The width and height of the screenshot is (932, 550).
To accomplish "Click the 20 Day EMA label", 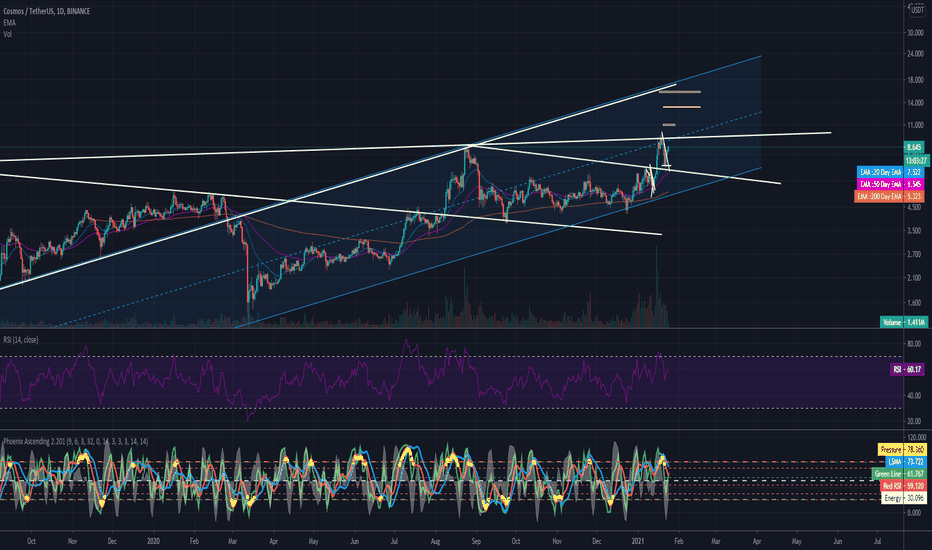I will 891,172.
